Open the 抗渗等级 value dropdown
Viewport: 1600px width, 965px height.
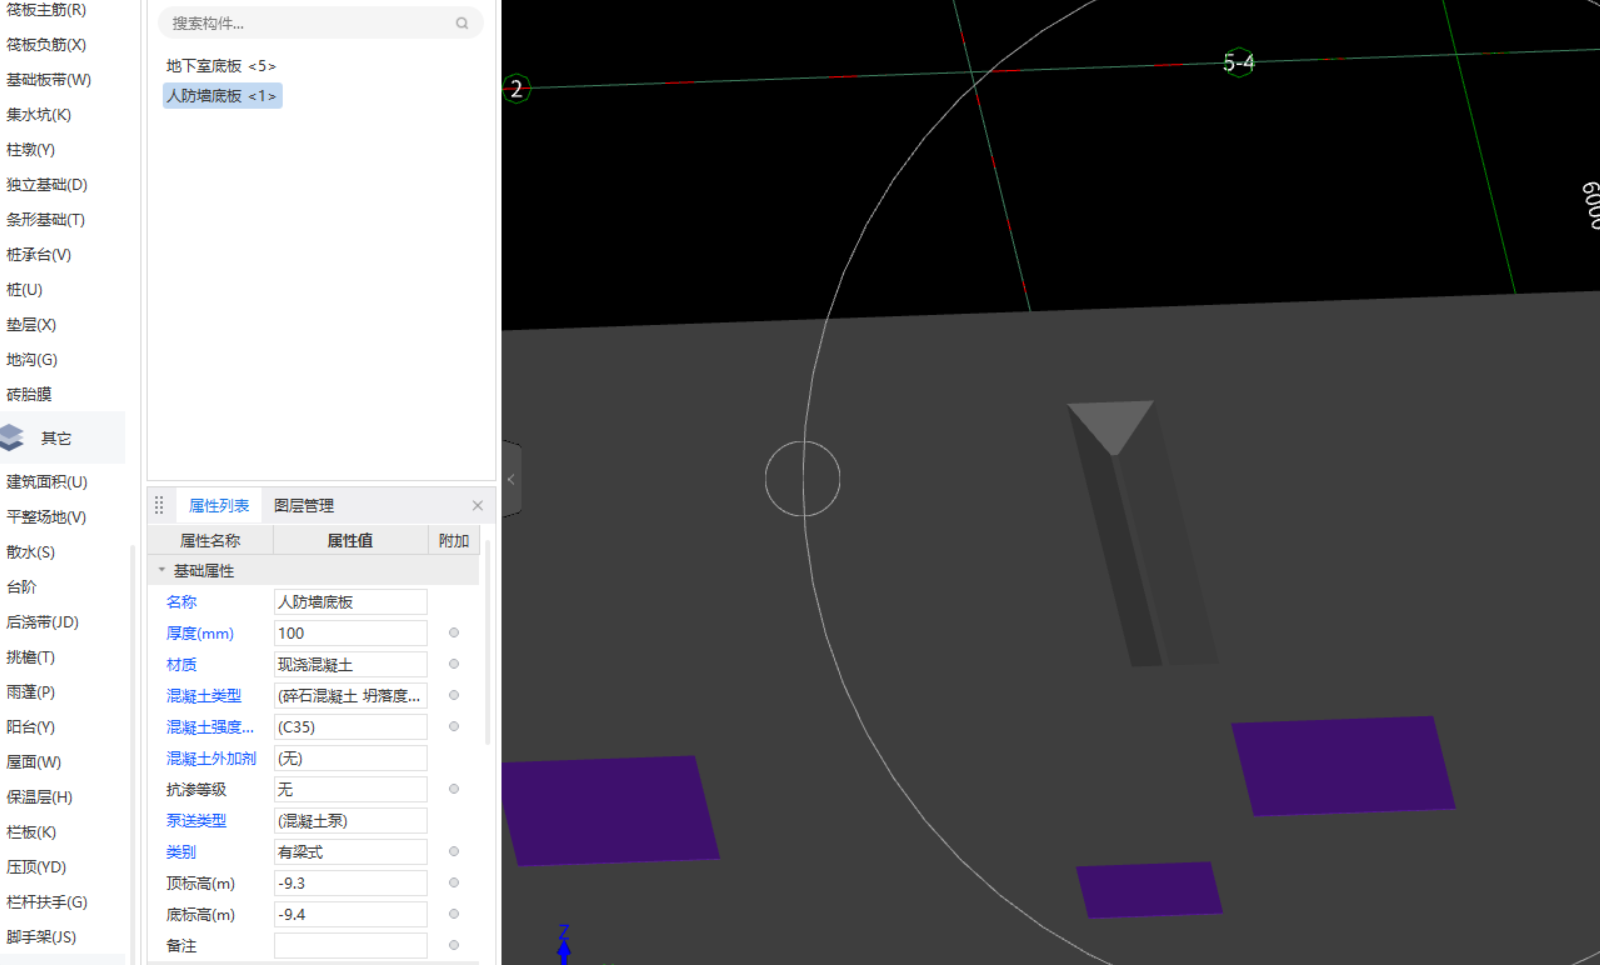(x=350, y=789)
